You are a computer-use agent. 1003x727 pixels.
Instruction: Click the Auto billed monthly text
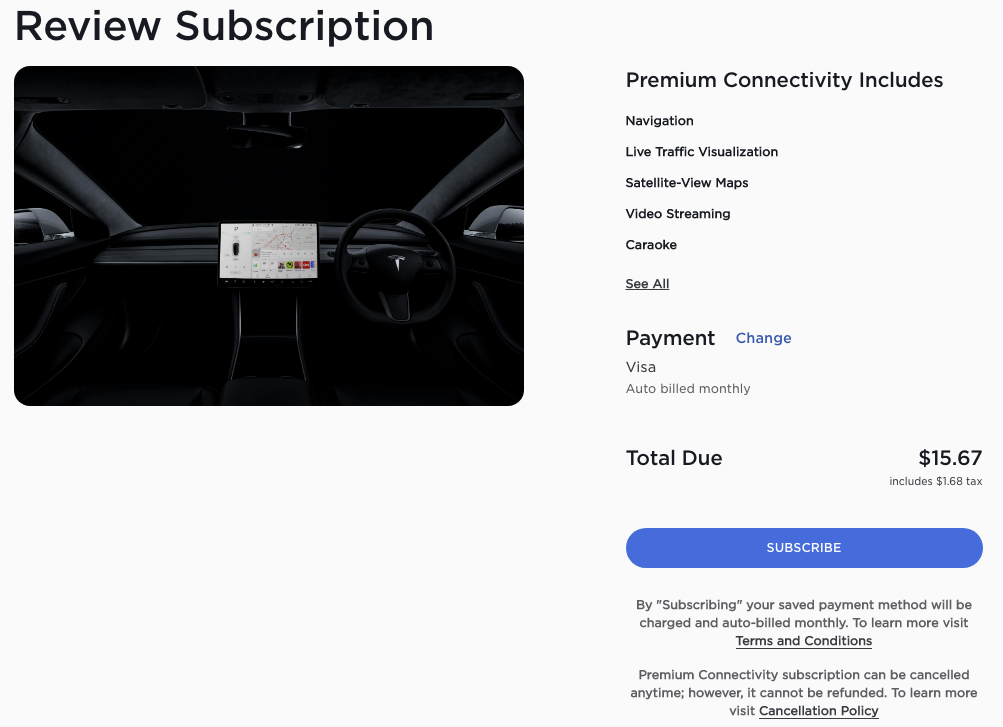[x=687, y=389]
